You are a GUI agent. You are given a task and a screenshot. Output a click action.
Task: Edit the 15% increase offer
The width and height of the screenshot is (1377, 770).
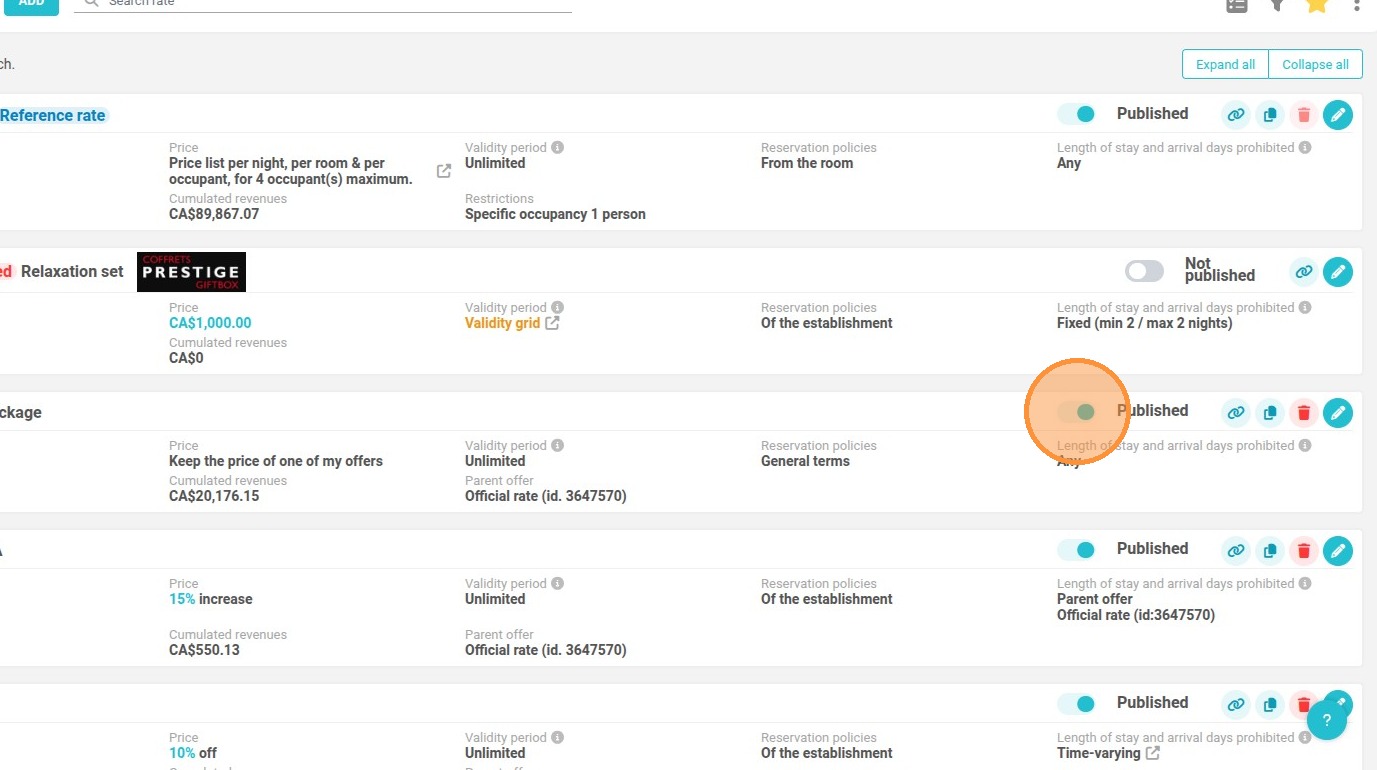point(1338,550)
